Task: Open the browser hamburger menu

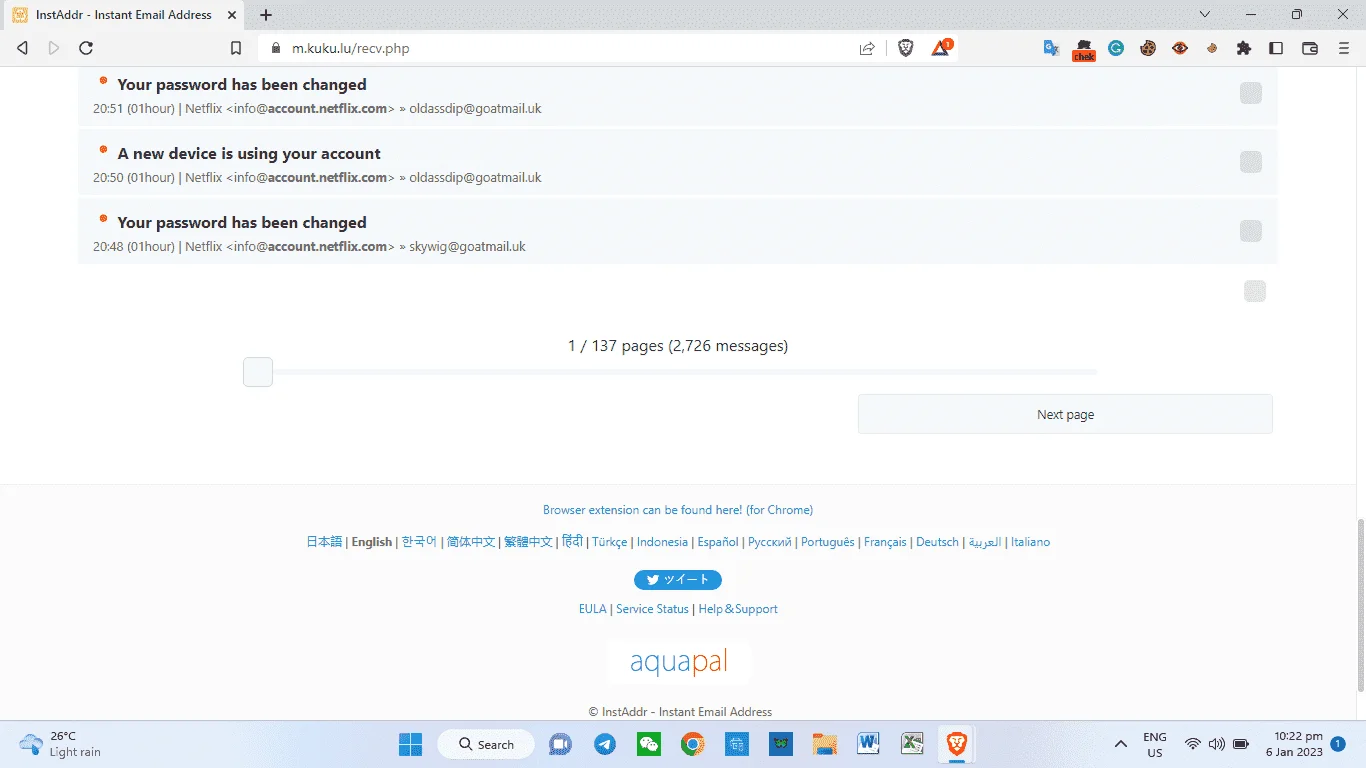Action: tap(1343, 48)
